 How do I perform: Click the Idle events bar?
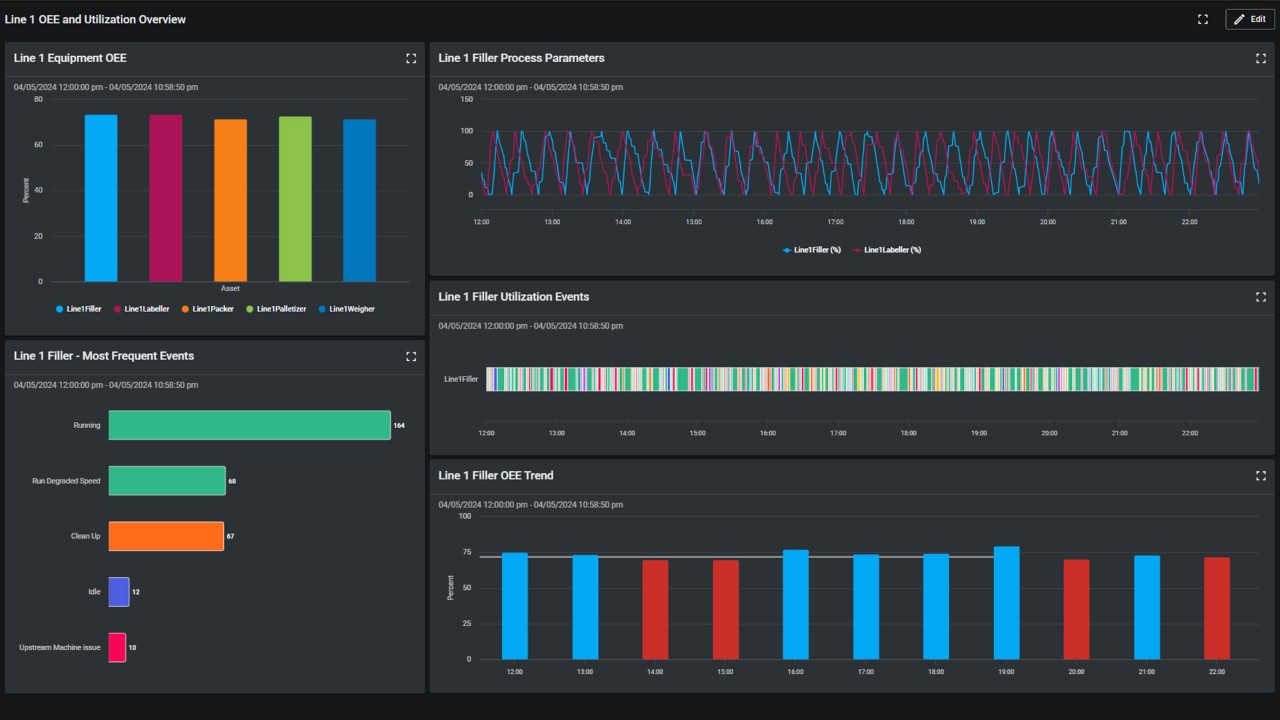(119, 592)
